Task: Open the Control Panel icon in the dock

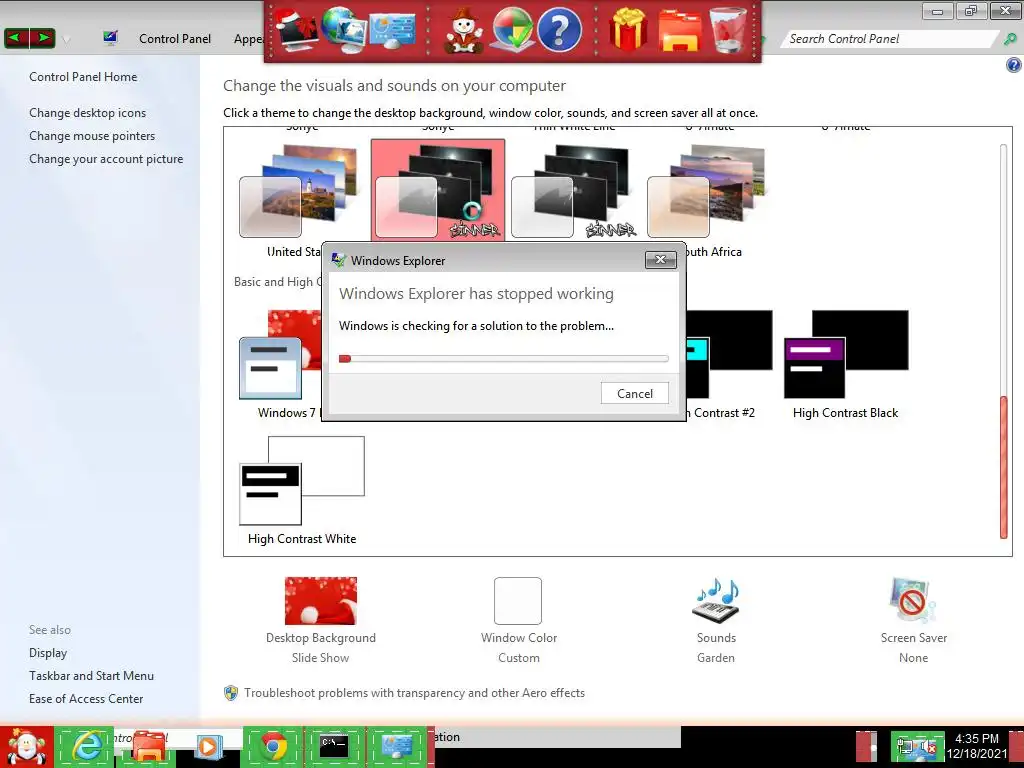Action: point(392,31)
